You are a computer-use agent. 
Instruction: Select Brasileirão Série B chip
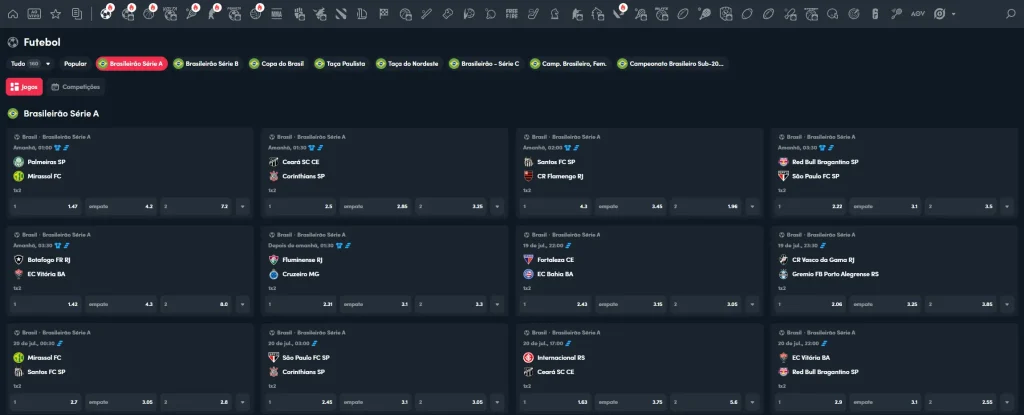coord(207,63)
